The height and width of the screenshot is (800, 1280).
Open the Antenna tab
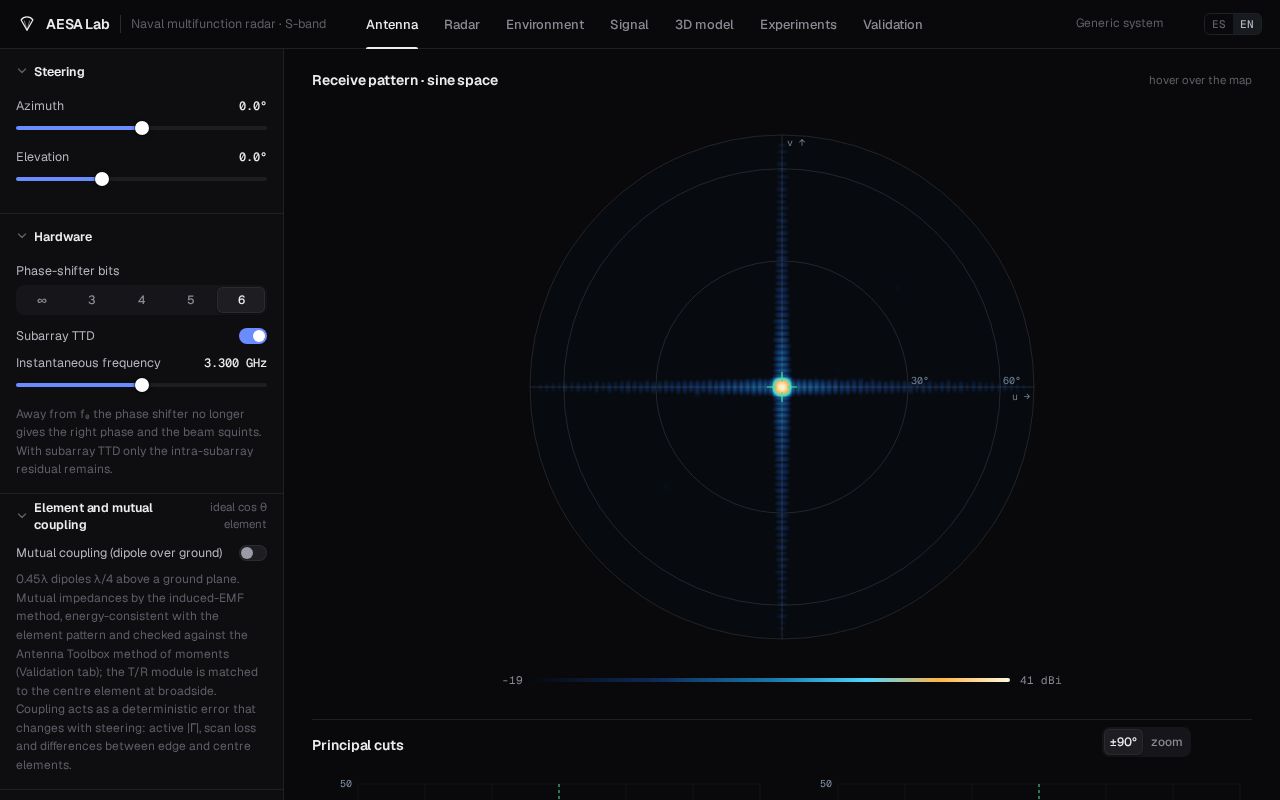[392, 24]
